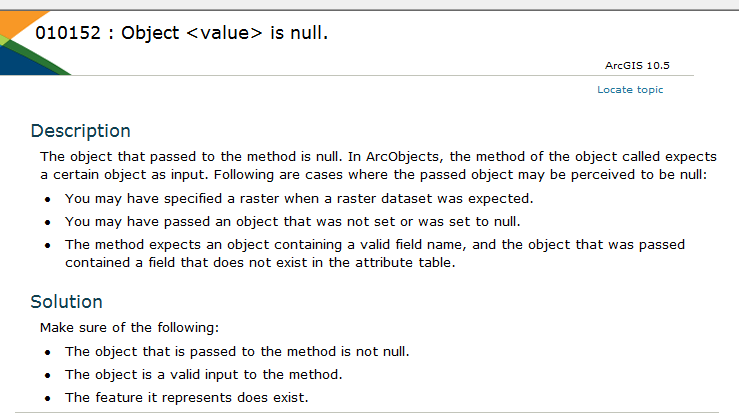Viewport: 739px width, 417px height.
Task: Click the Locate topic link
Action: [x=630, y=90]
